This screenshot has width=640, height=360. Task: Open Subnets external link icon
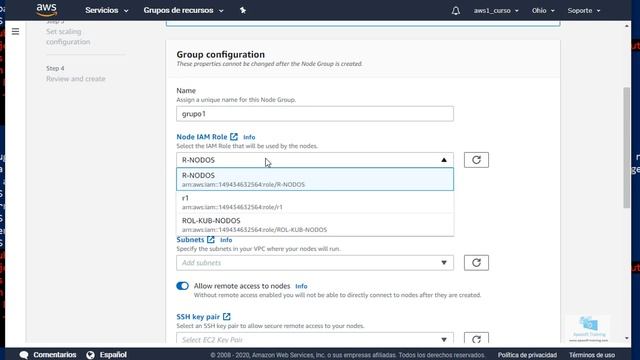point(211,240)
